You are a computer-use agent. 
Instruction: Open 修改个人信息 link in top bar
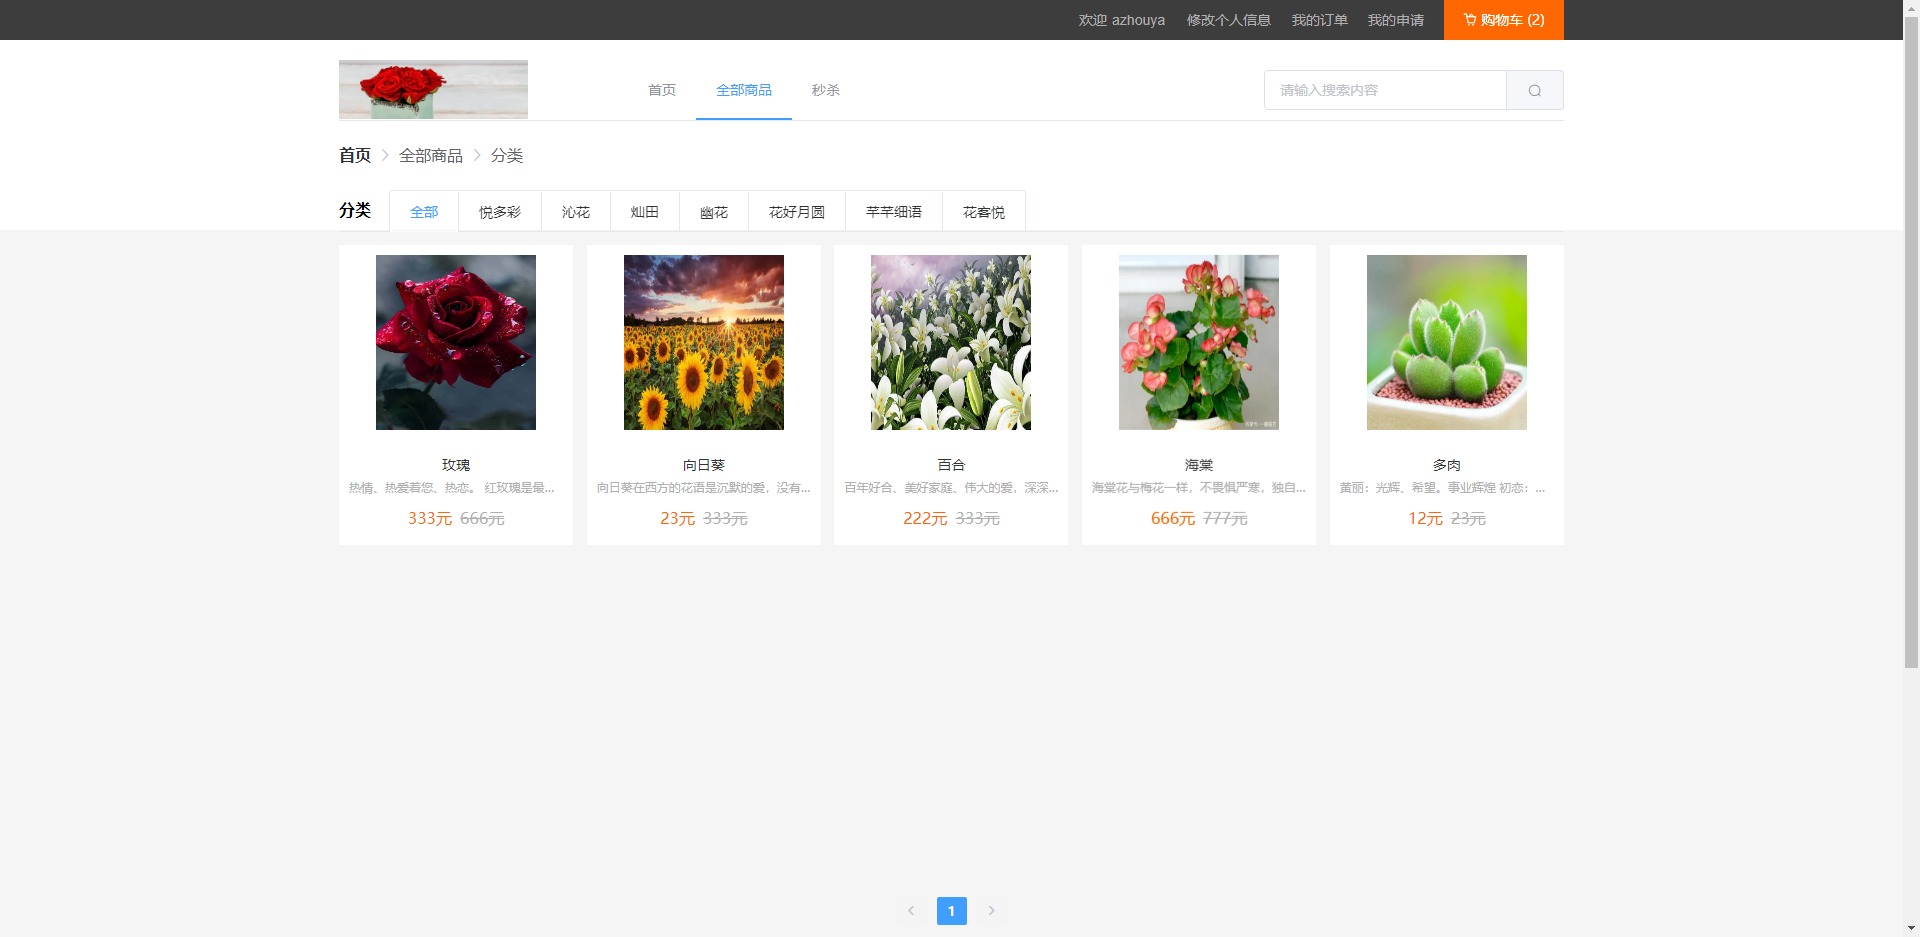1228,20
